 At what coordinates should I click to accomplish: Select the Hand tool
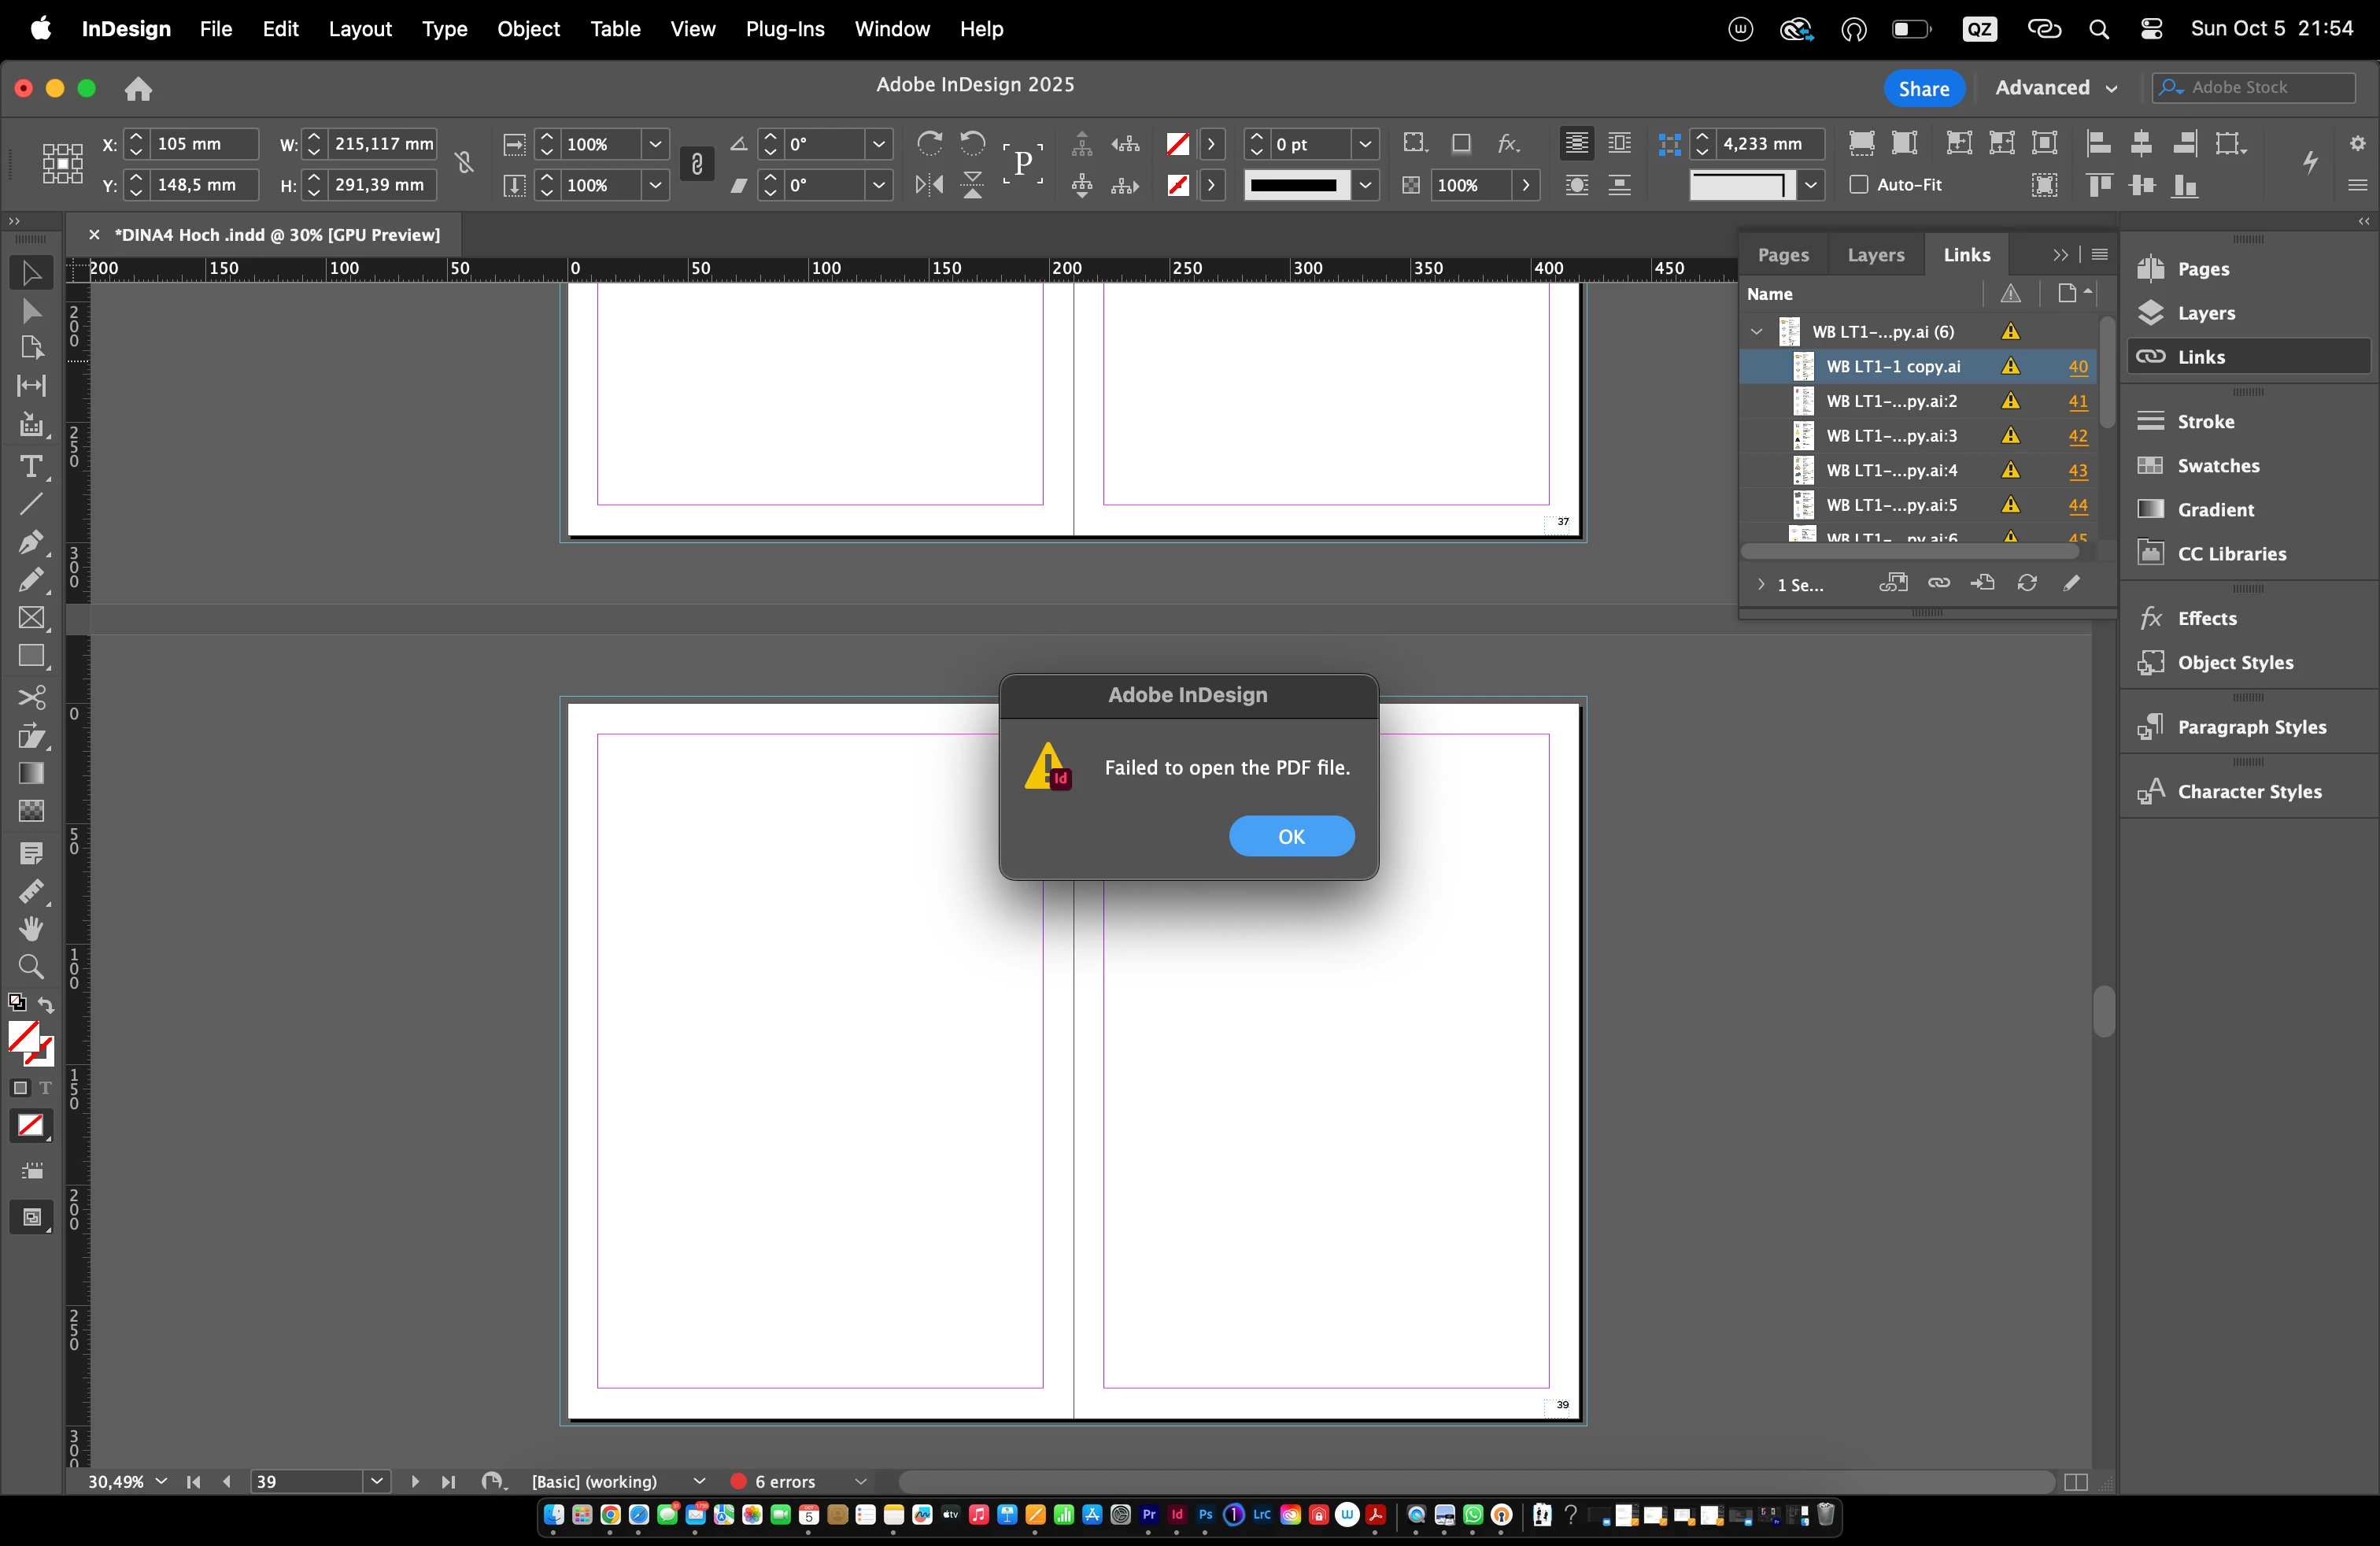[x=31, y=929]
